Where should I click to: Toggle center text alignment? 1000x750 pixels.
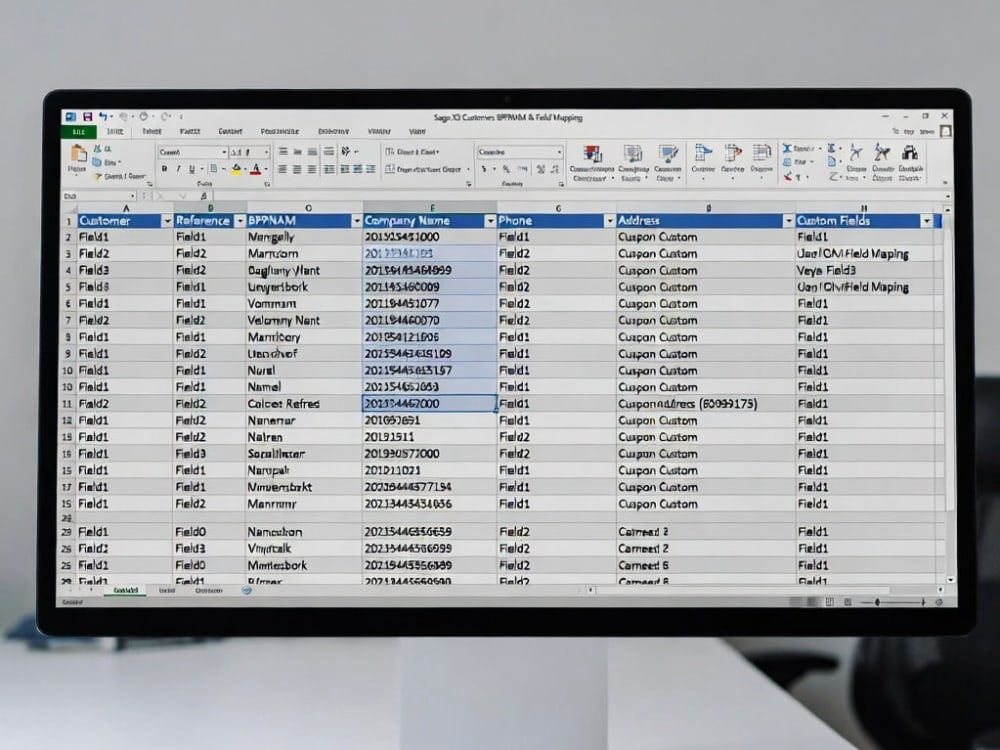coord(297,169)
